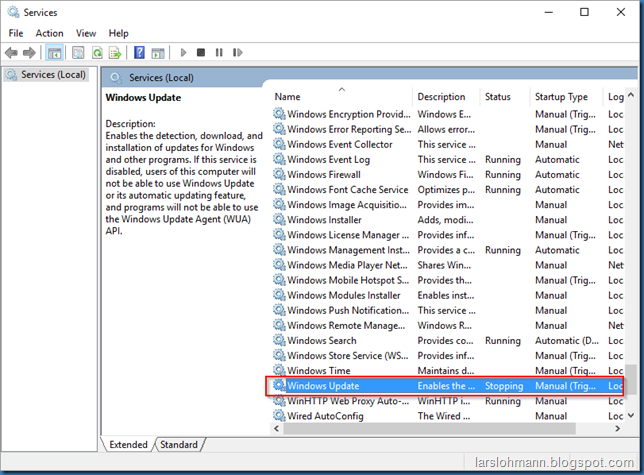Screen dimensions: 644x475
Task: Click Services (Local) header in details pane
Action: point(161,78)
